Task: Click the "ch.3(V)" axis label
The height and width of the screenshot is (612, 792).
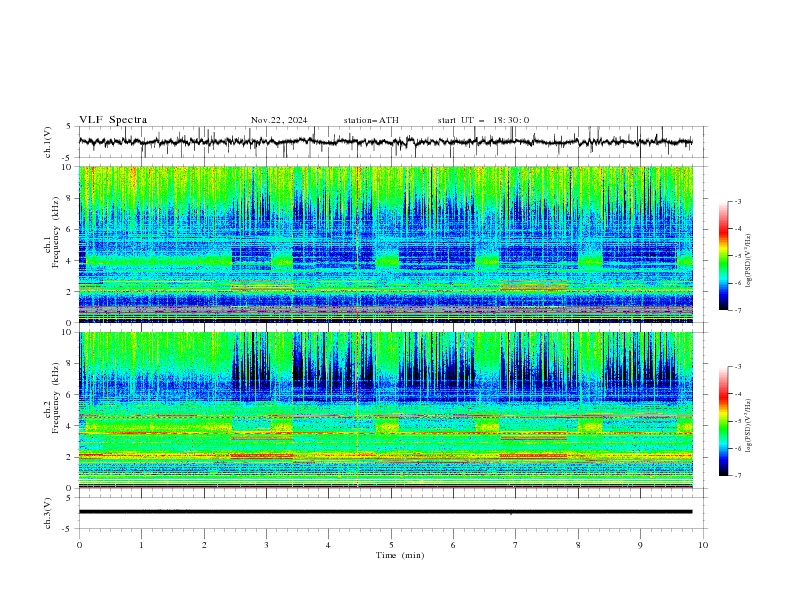Action: tap(48, 513)
